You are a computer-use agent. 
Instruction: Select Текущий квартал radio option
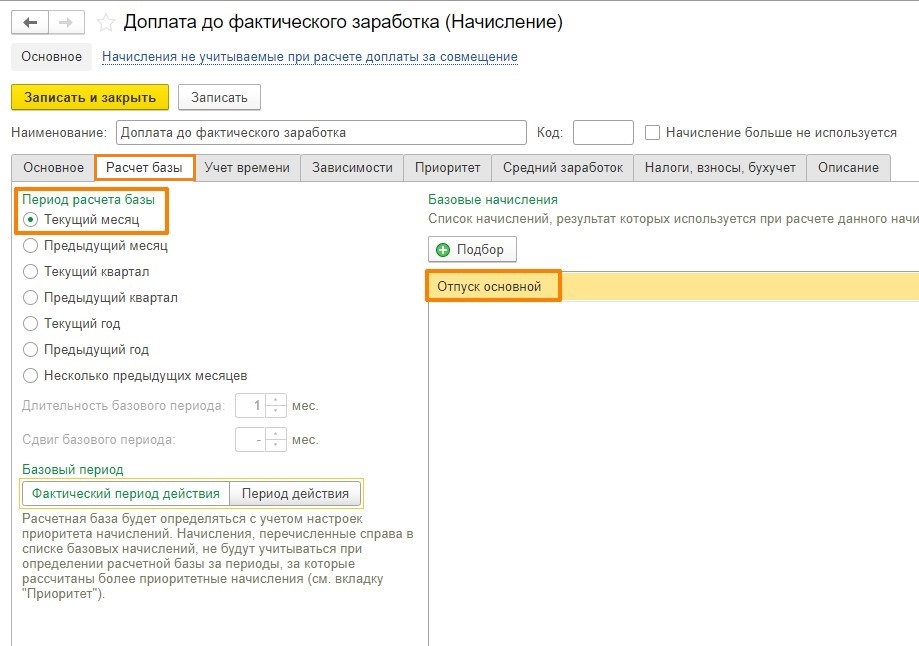[x=30, y=271]
